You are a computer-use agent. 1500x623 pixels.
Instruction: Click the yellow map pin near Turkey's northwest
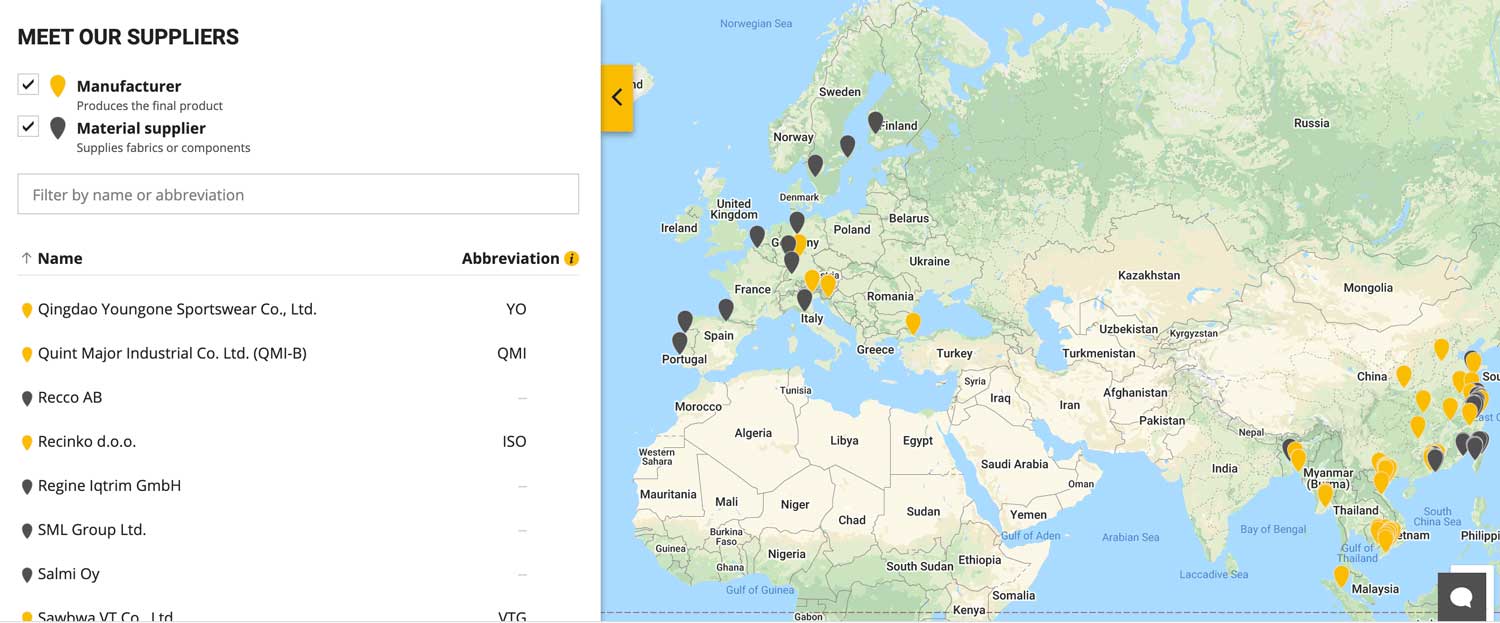pyautogui.click(x=913, y=322)
